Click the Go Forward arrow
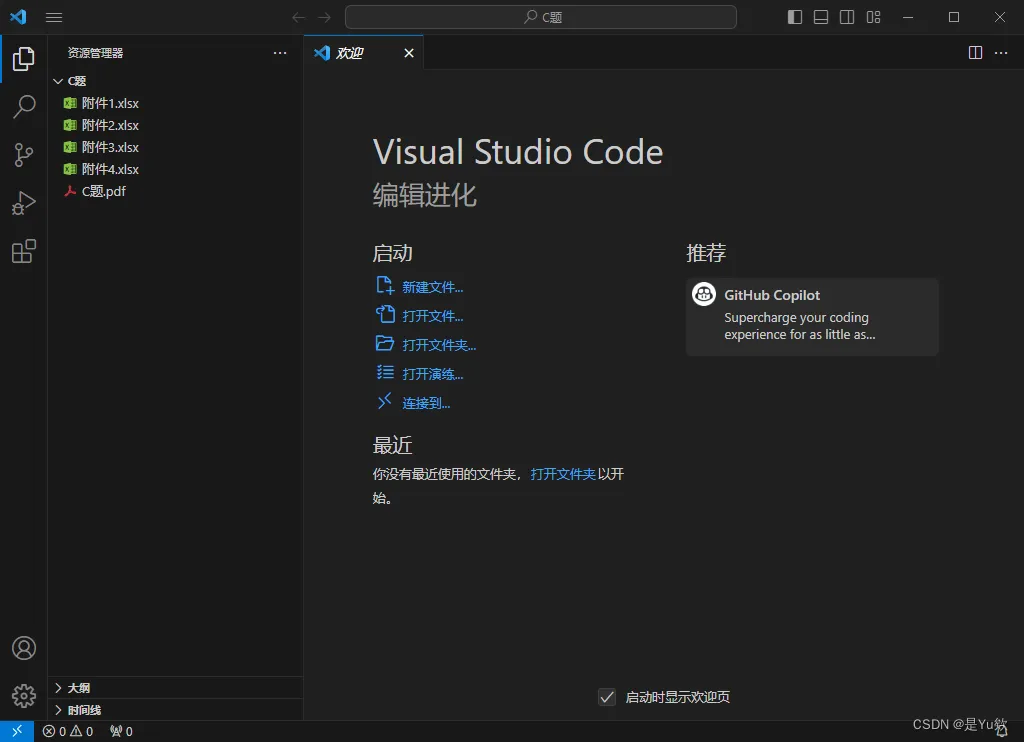 pyautogui.click(x=324, y=18)
